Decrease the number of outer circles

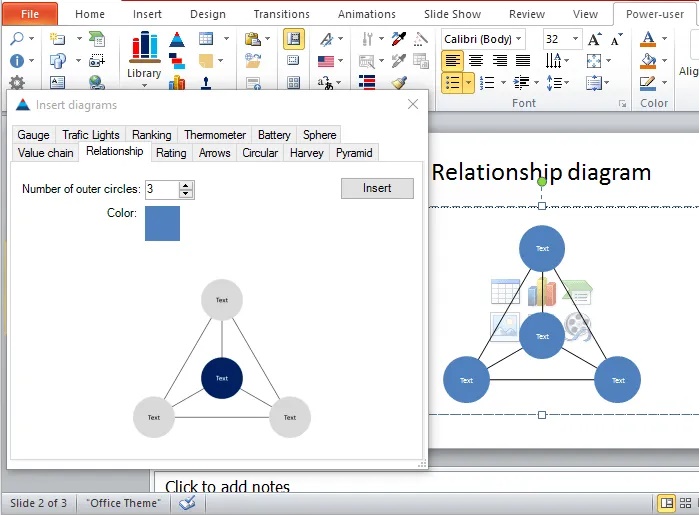(x=186, y=194)
